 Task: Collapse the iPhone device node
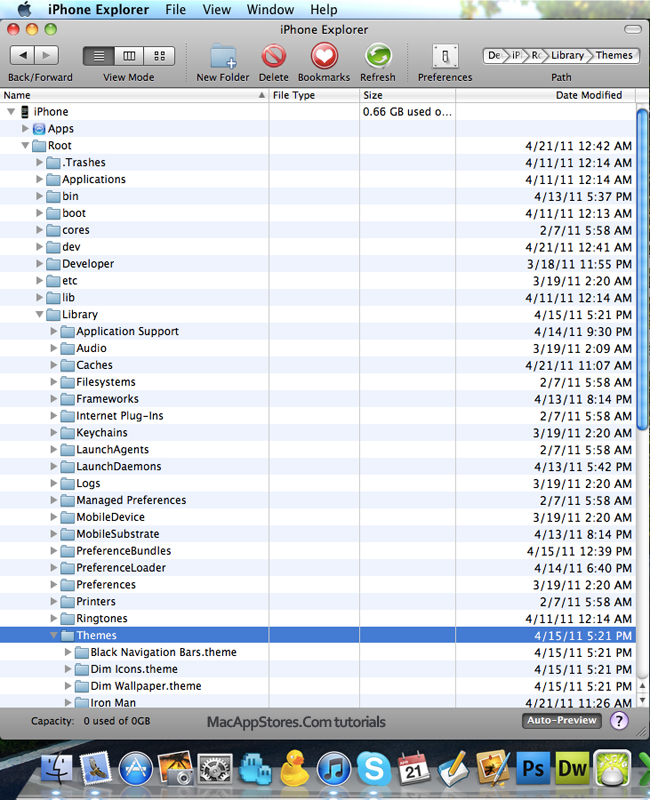(x=11, y=111)
